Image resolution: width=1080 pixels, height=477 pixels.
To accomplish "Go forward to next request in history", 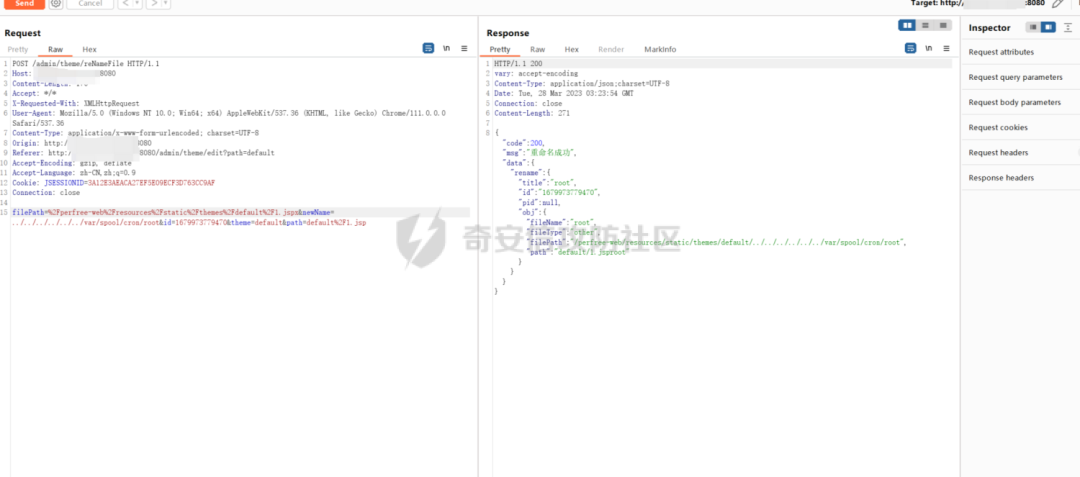I will 154,3.
